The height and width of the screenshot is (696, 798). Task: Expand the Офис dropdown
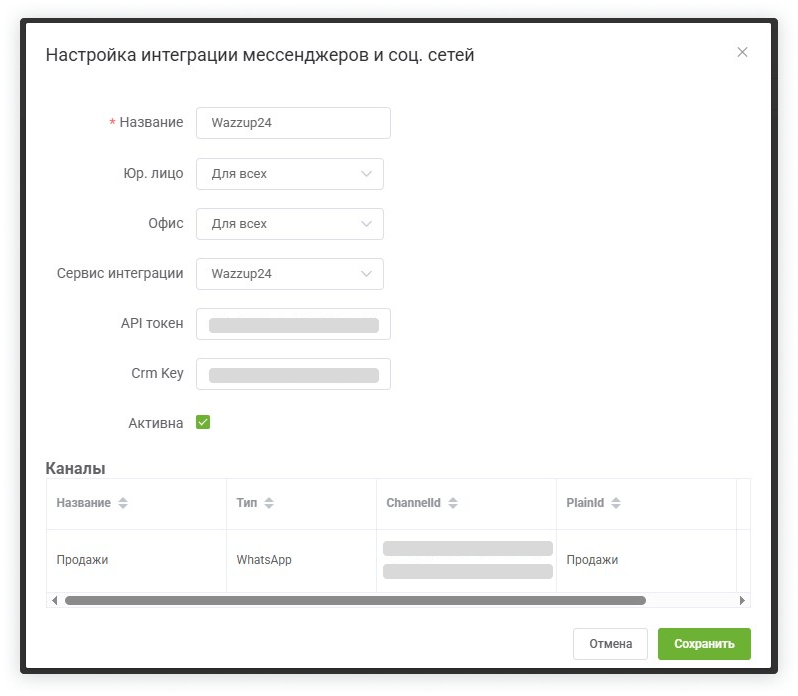click(290, 224)
